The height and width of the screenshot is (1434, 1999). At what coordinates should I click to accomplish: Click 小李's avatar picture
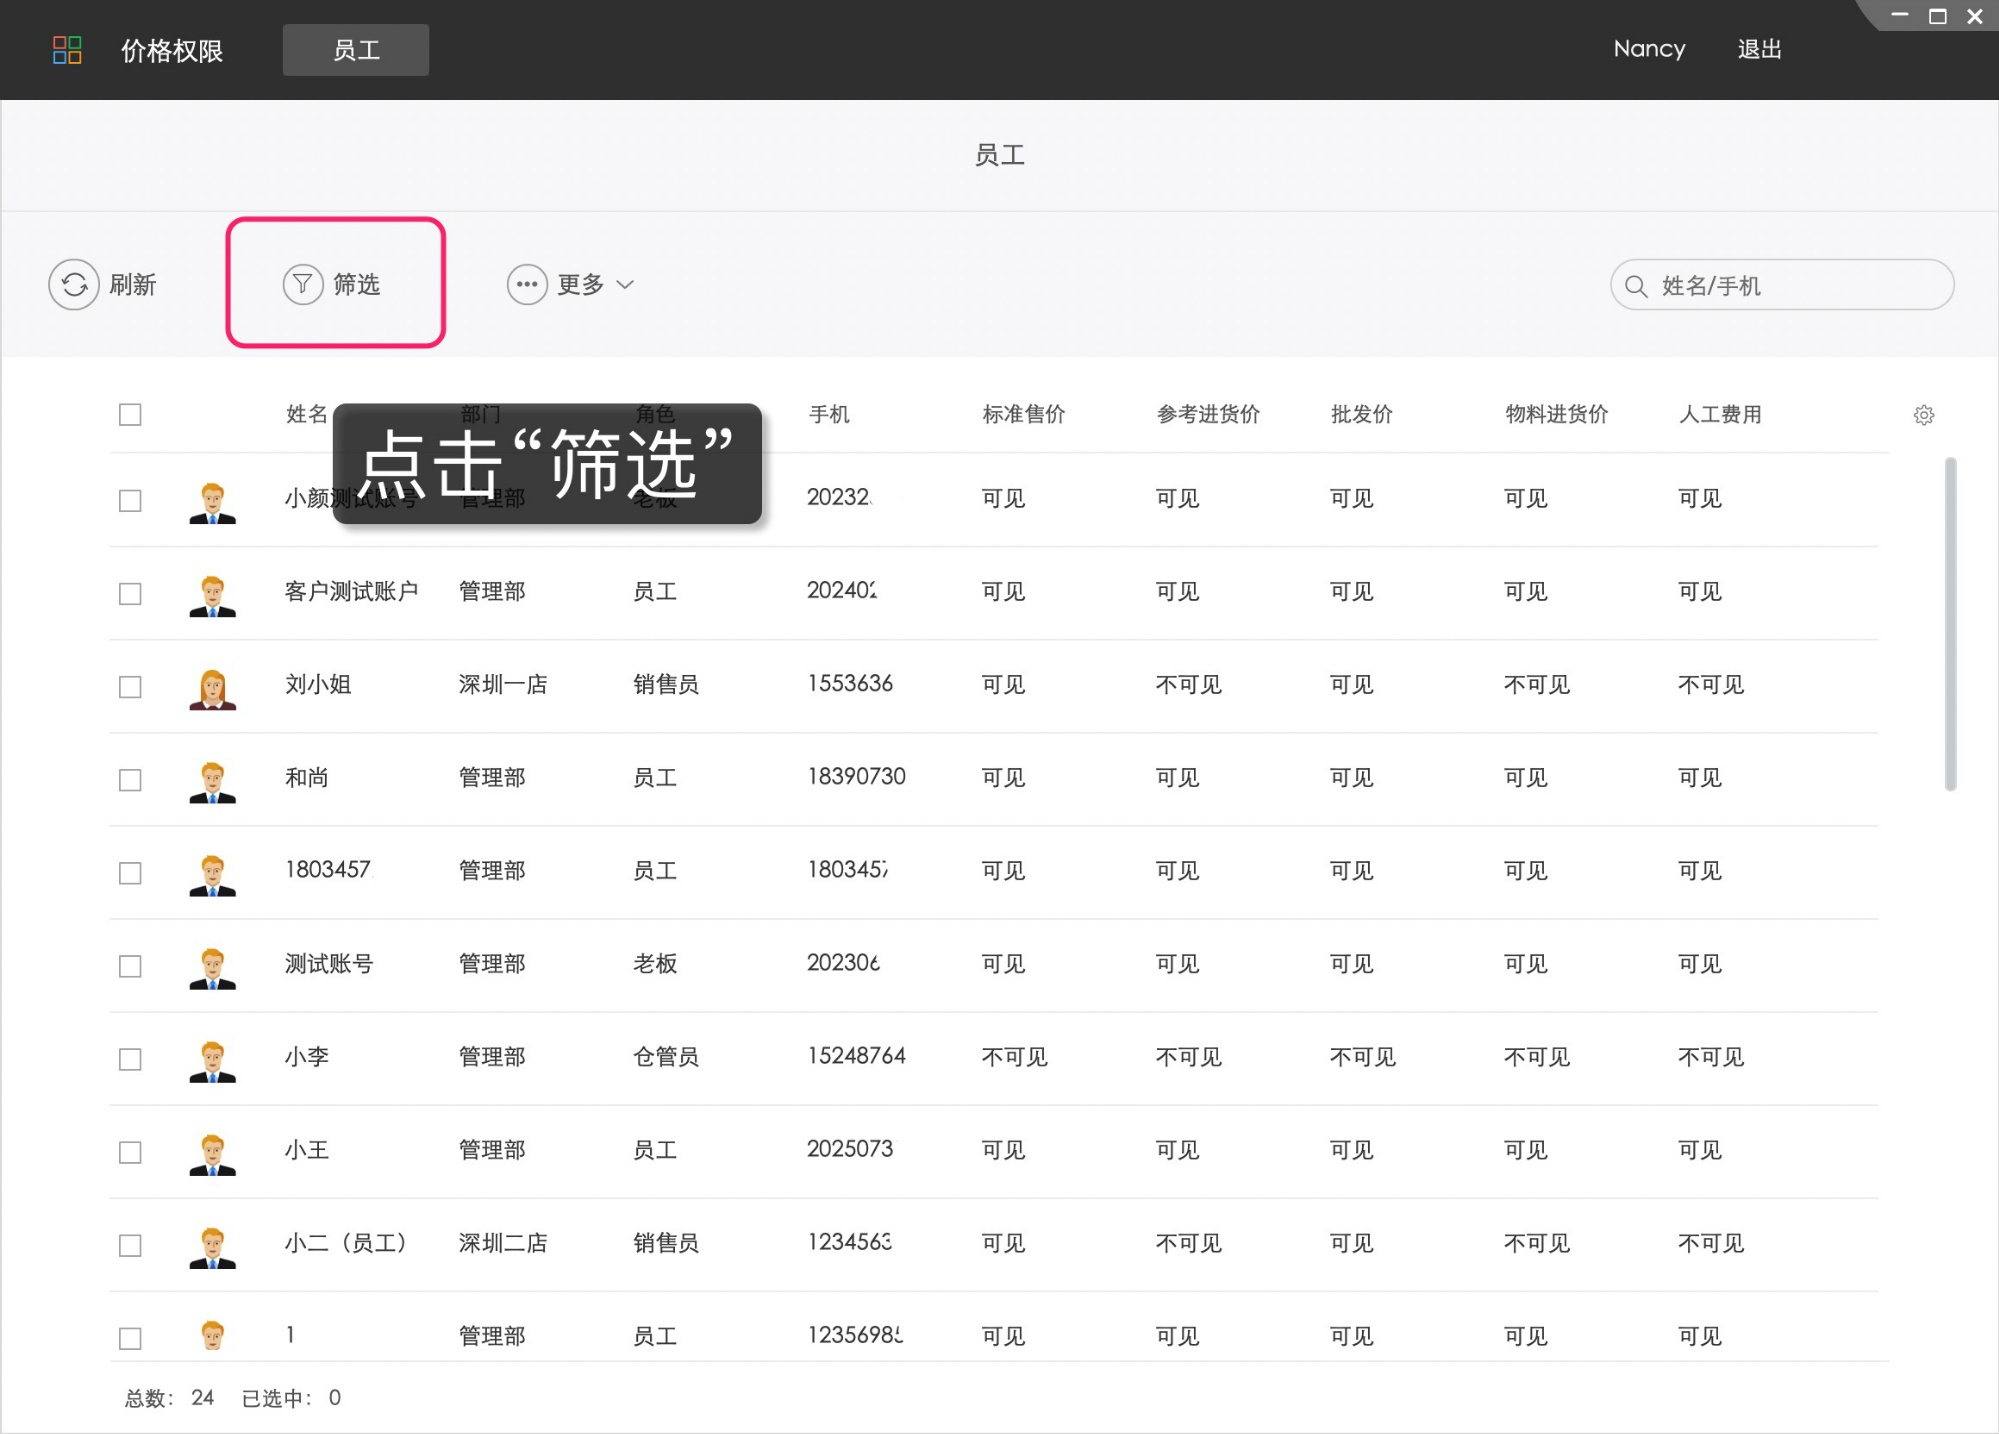tap(212, 1058)
